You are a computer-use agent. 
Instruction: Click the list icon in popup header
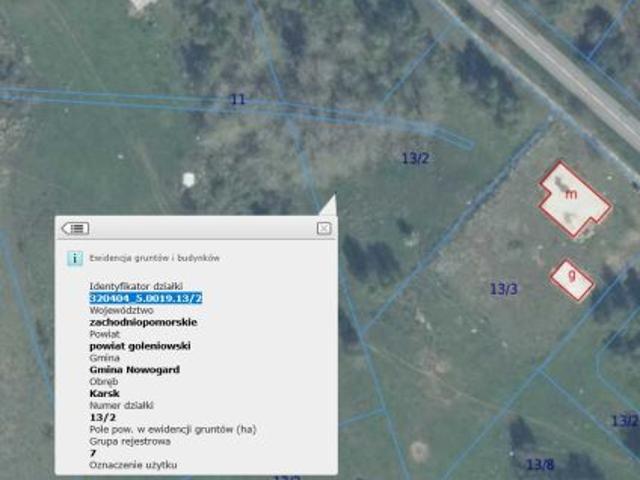pos(75,228)
